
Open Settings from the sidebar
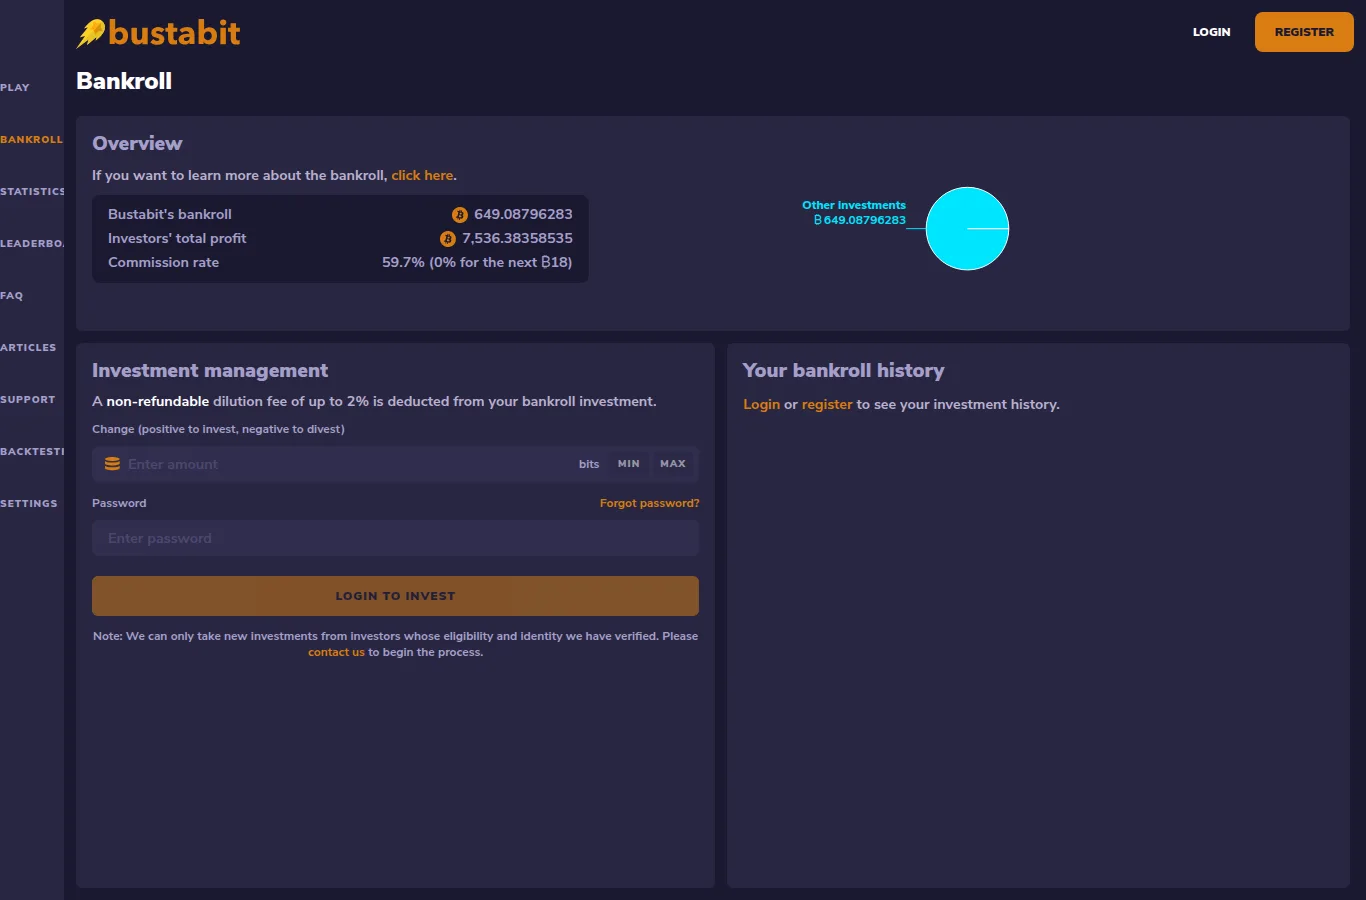click(29, 504)
